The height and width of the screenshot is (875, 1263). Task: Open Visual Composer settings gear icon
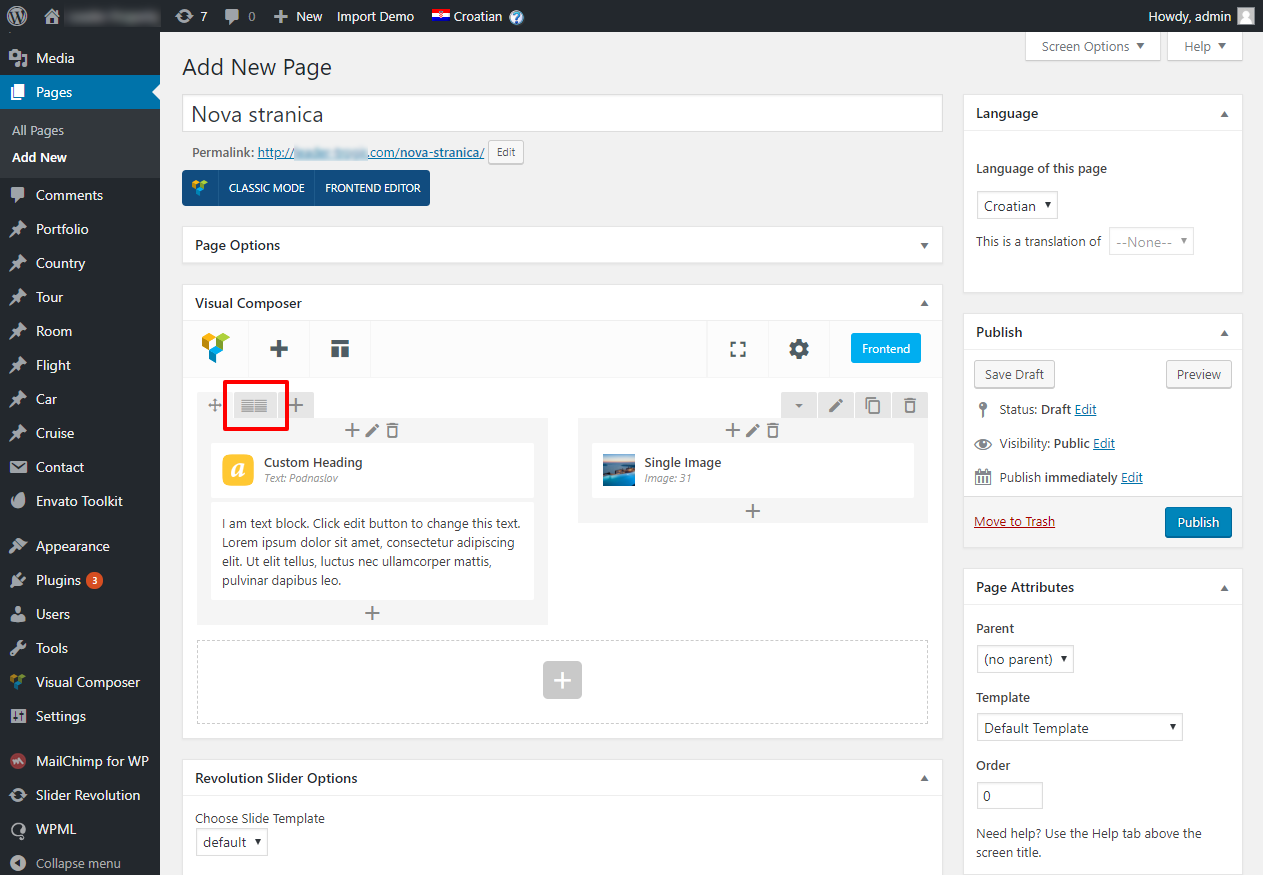[x=798, y=349]
